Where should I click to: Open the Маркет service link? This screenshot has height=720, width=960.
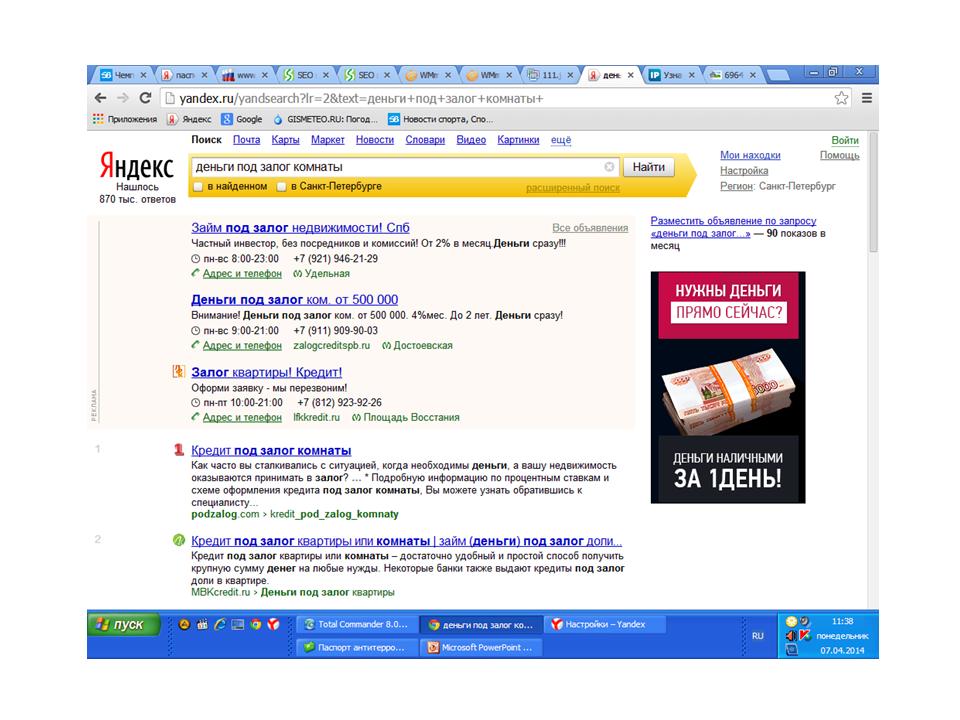(x=328, y=140)
